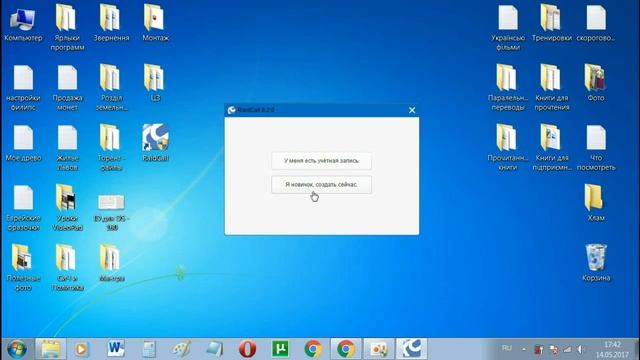640x360 pixels.
Task: Open Windows Explorer from the taskbar
Action: tap(51, 349)
